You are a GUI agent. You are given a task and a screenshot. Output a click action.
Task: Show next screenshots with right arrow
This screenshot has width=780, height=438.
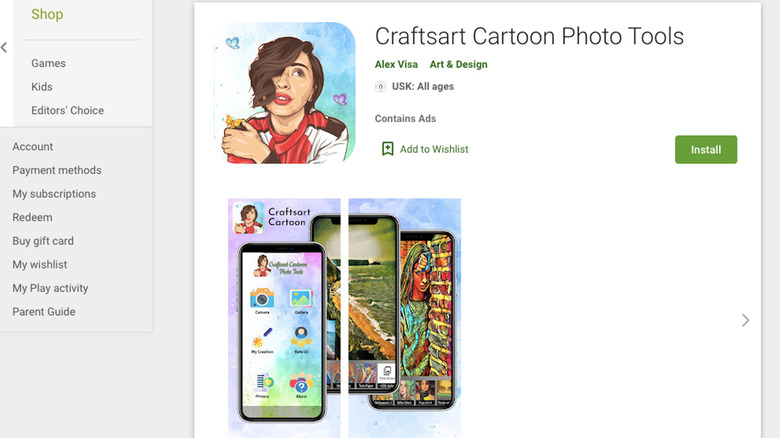coord(745,320)
